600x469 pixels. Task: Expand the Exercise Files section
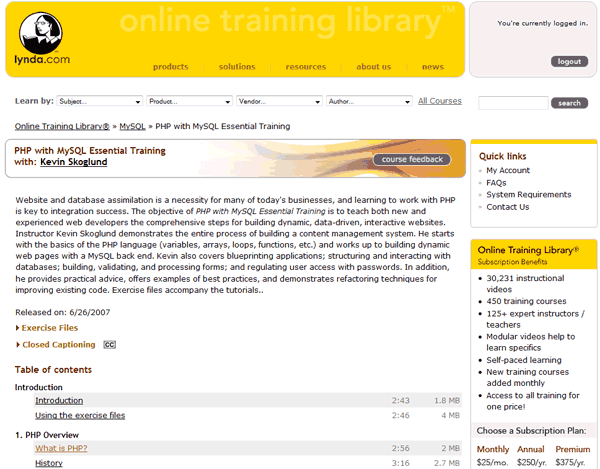pos(47,328)
